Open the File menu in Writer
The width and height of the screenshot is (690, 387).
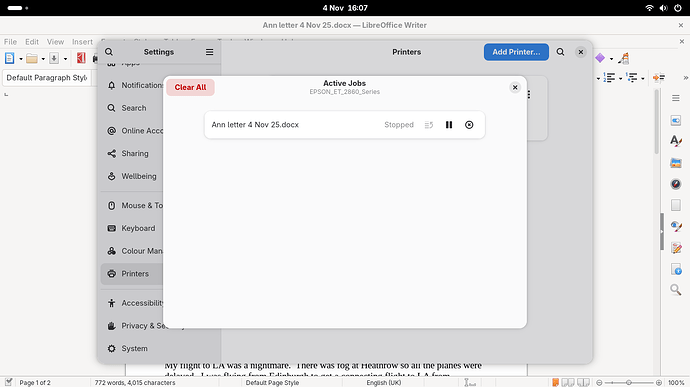click(x=10, y=42)
